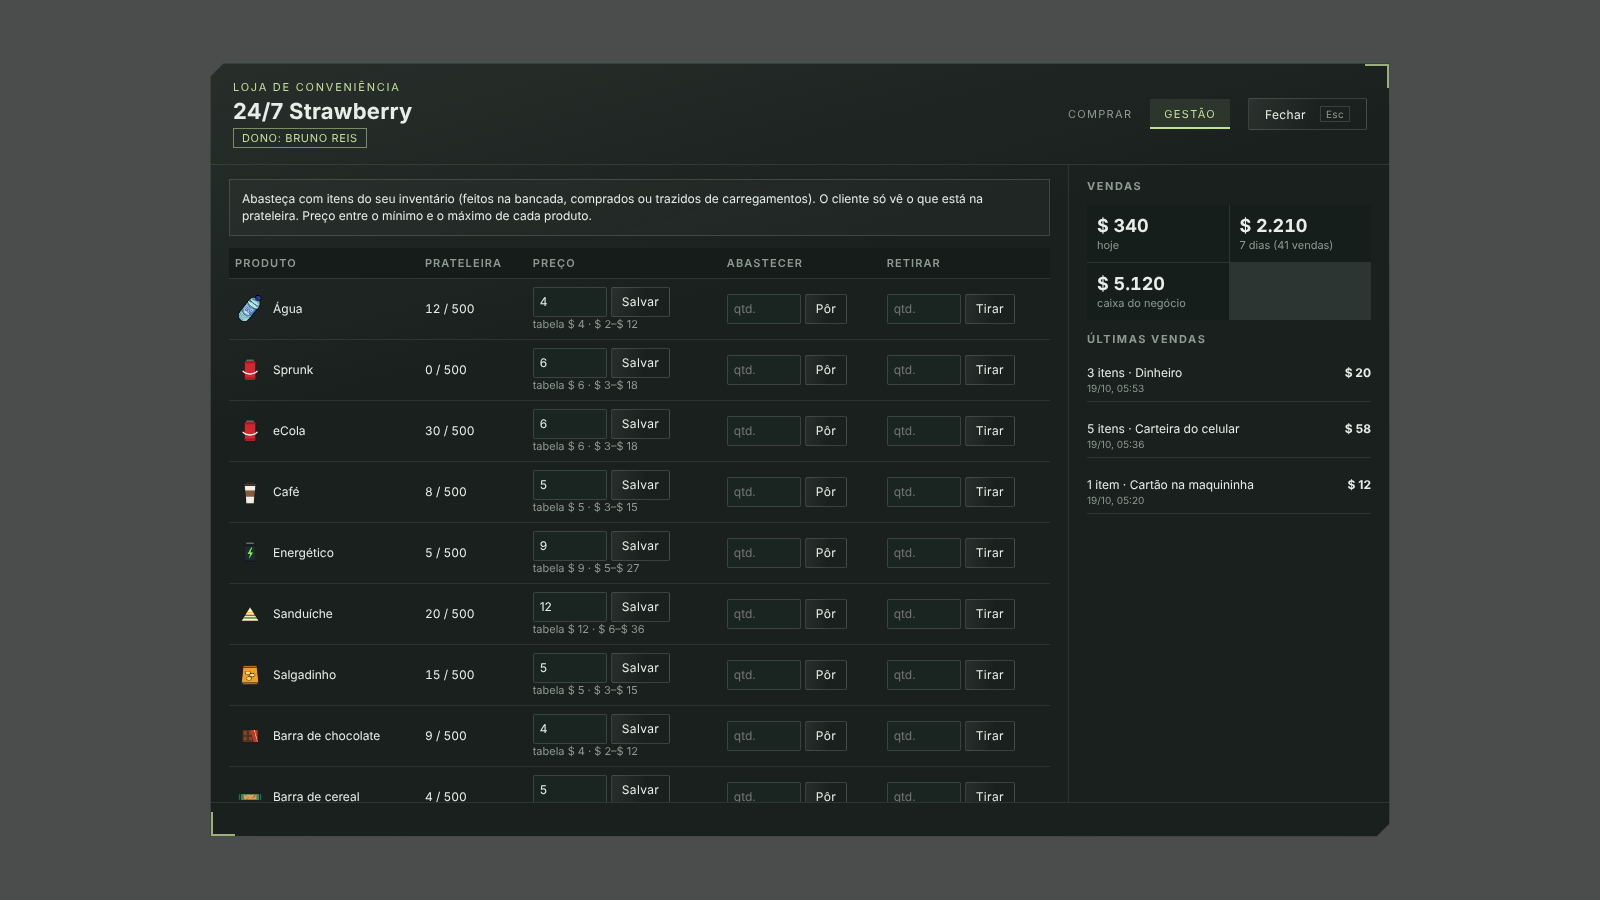Image resolution: width=1600 pixels, height=900 pixels.
Task: Edit the Água price field
Action: [x=570, y=302]
